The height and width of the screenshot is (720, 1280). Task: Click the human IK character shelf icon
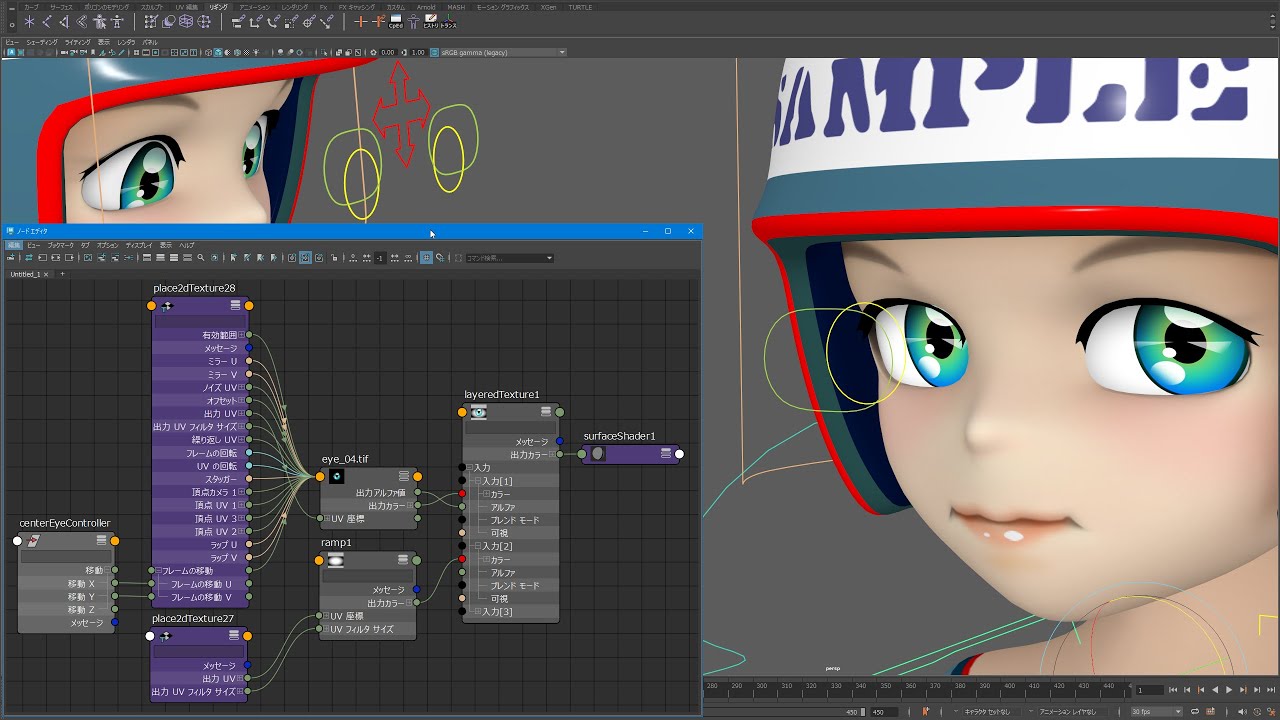(x=117, y=21)
